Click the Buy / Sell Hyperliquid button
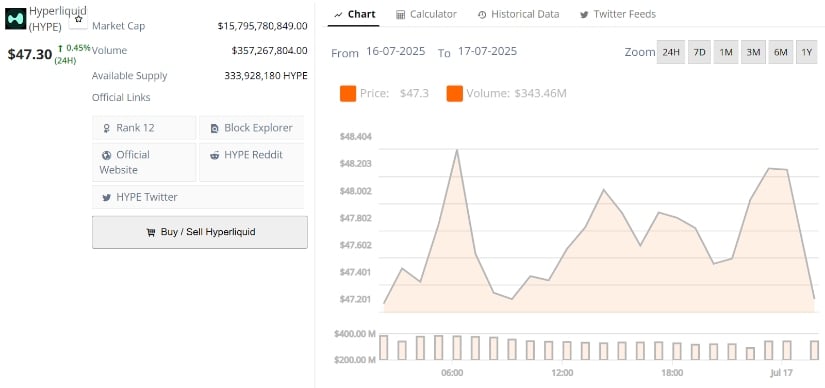This screenshot has height=388, width=825. pos(200,232)
